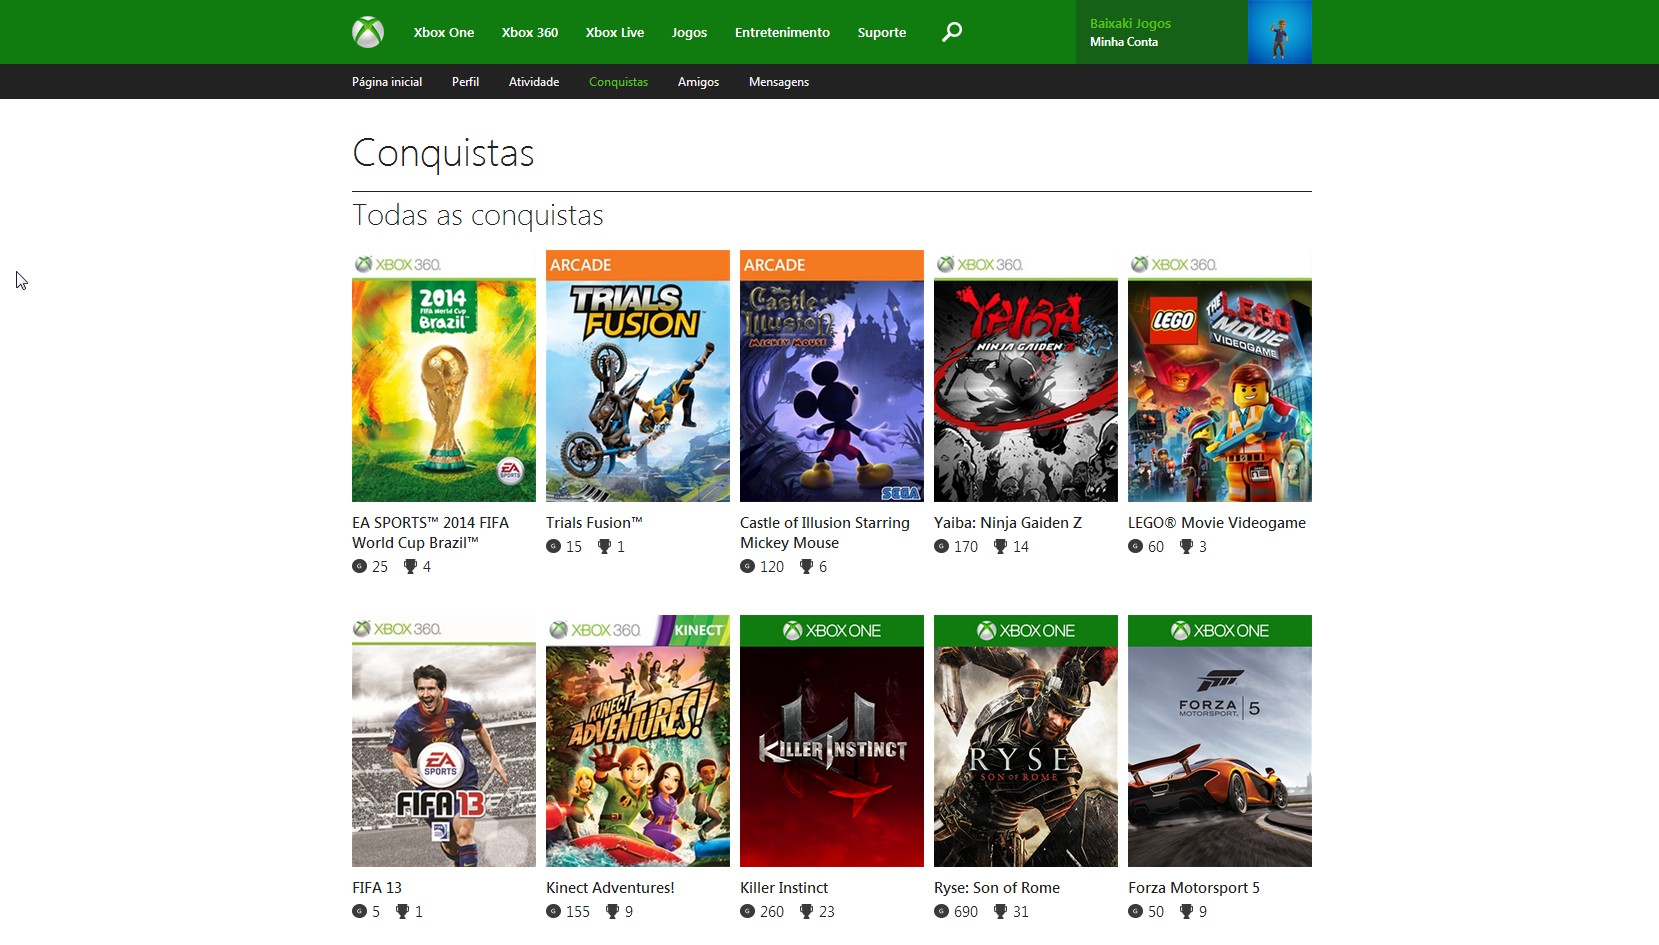Click gamerscore icon under Yaiba: Ninja Gaiden Z
This screenshot has width=1659, height=945.
point(941,546)
